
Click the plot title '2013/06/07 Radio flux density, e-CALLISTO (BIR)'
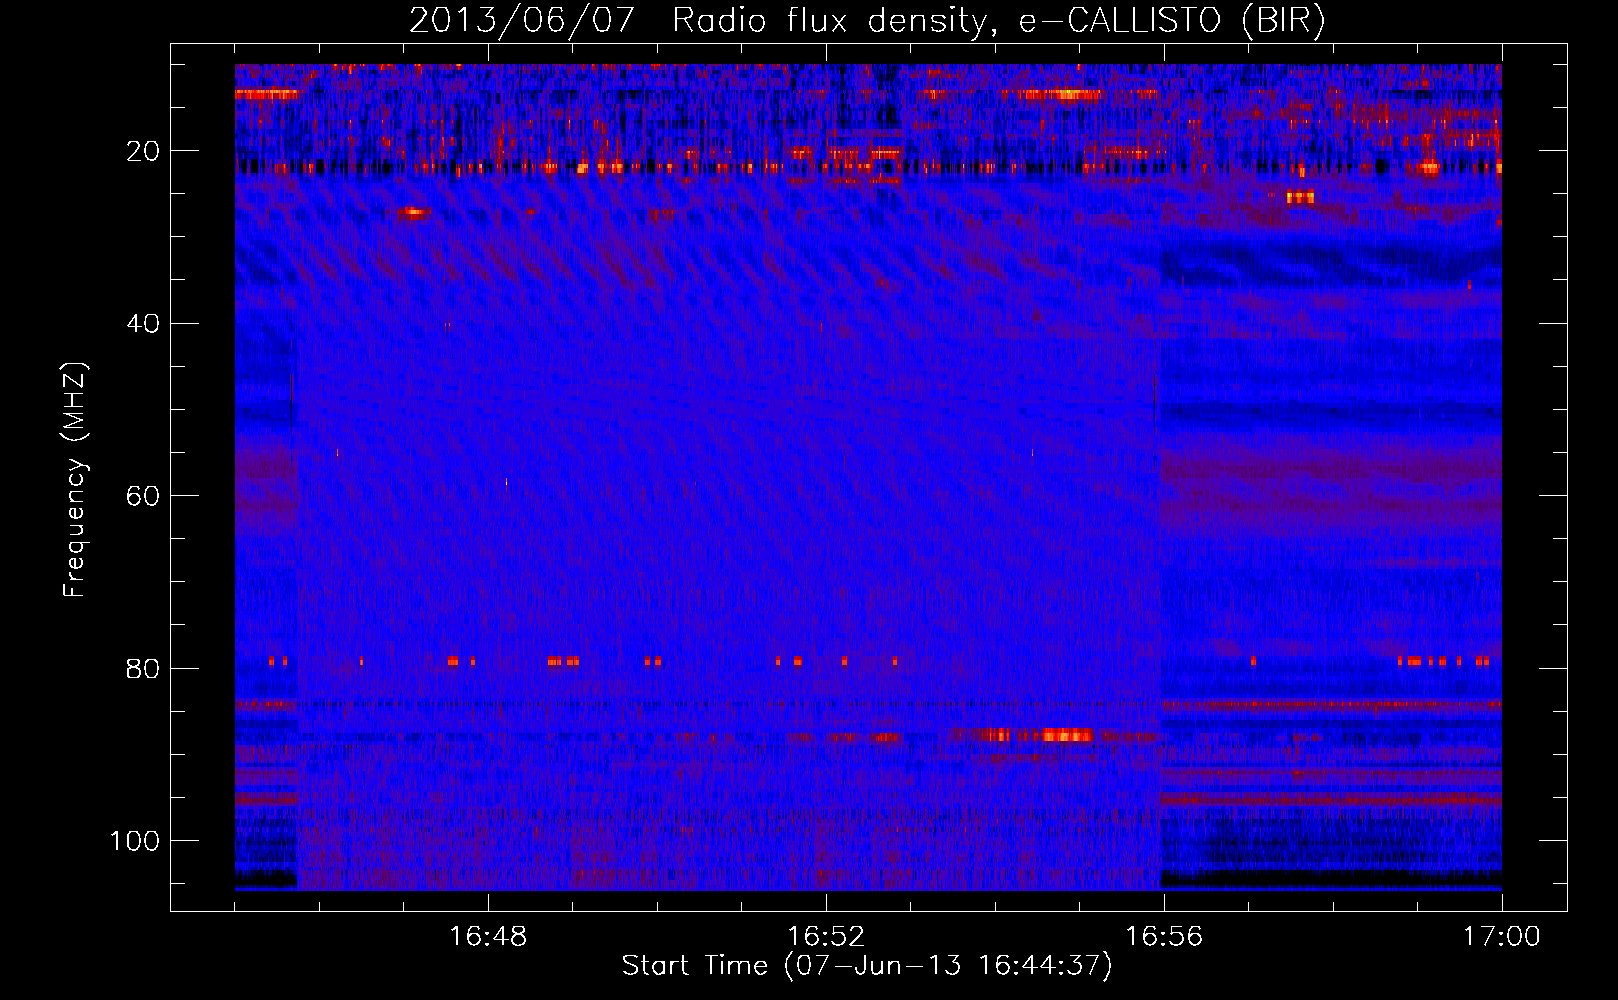(x=867, y=20)
